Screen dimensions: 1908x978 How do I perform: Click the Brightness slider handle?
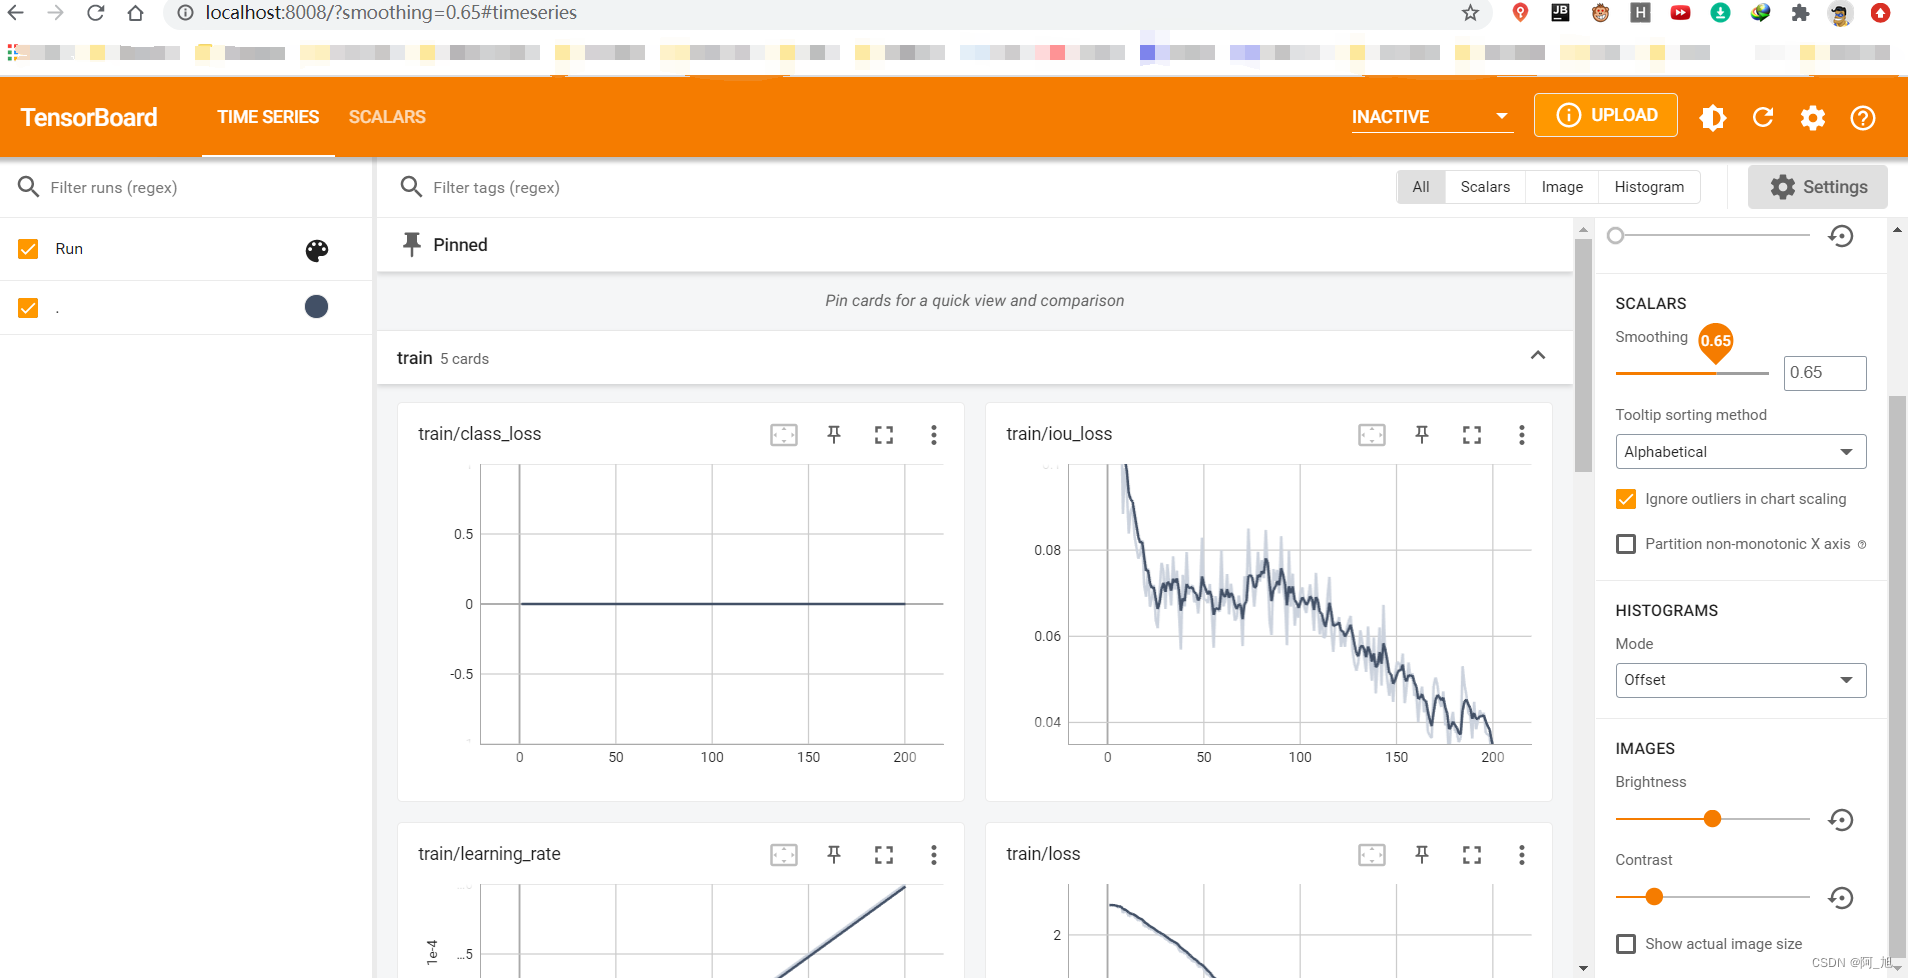tap(1712, 819)
